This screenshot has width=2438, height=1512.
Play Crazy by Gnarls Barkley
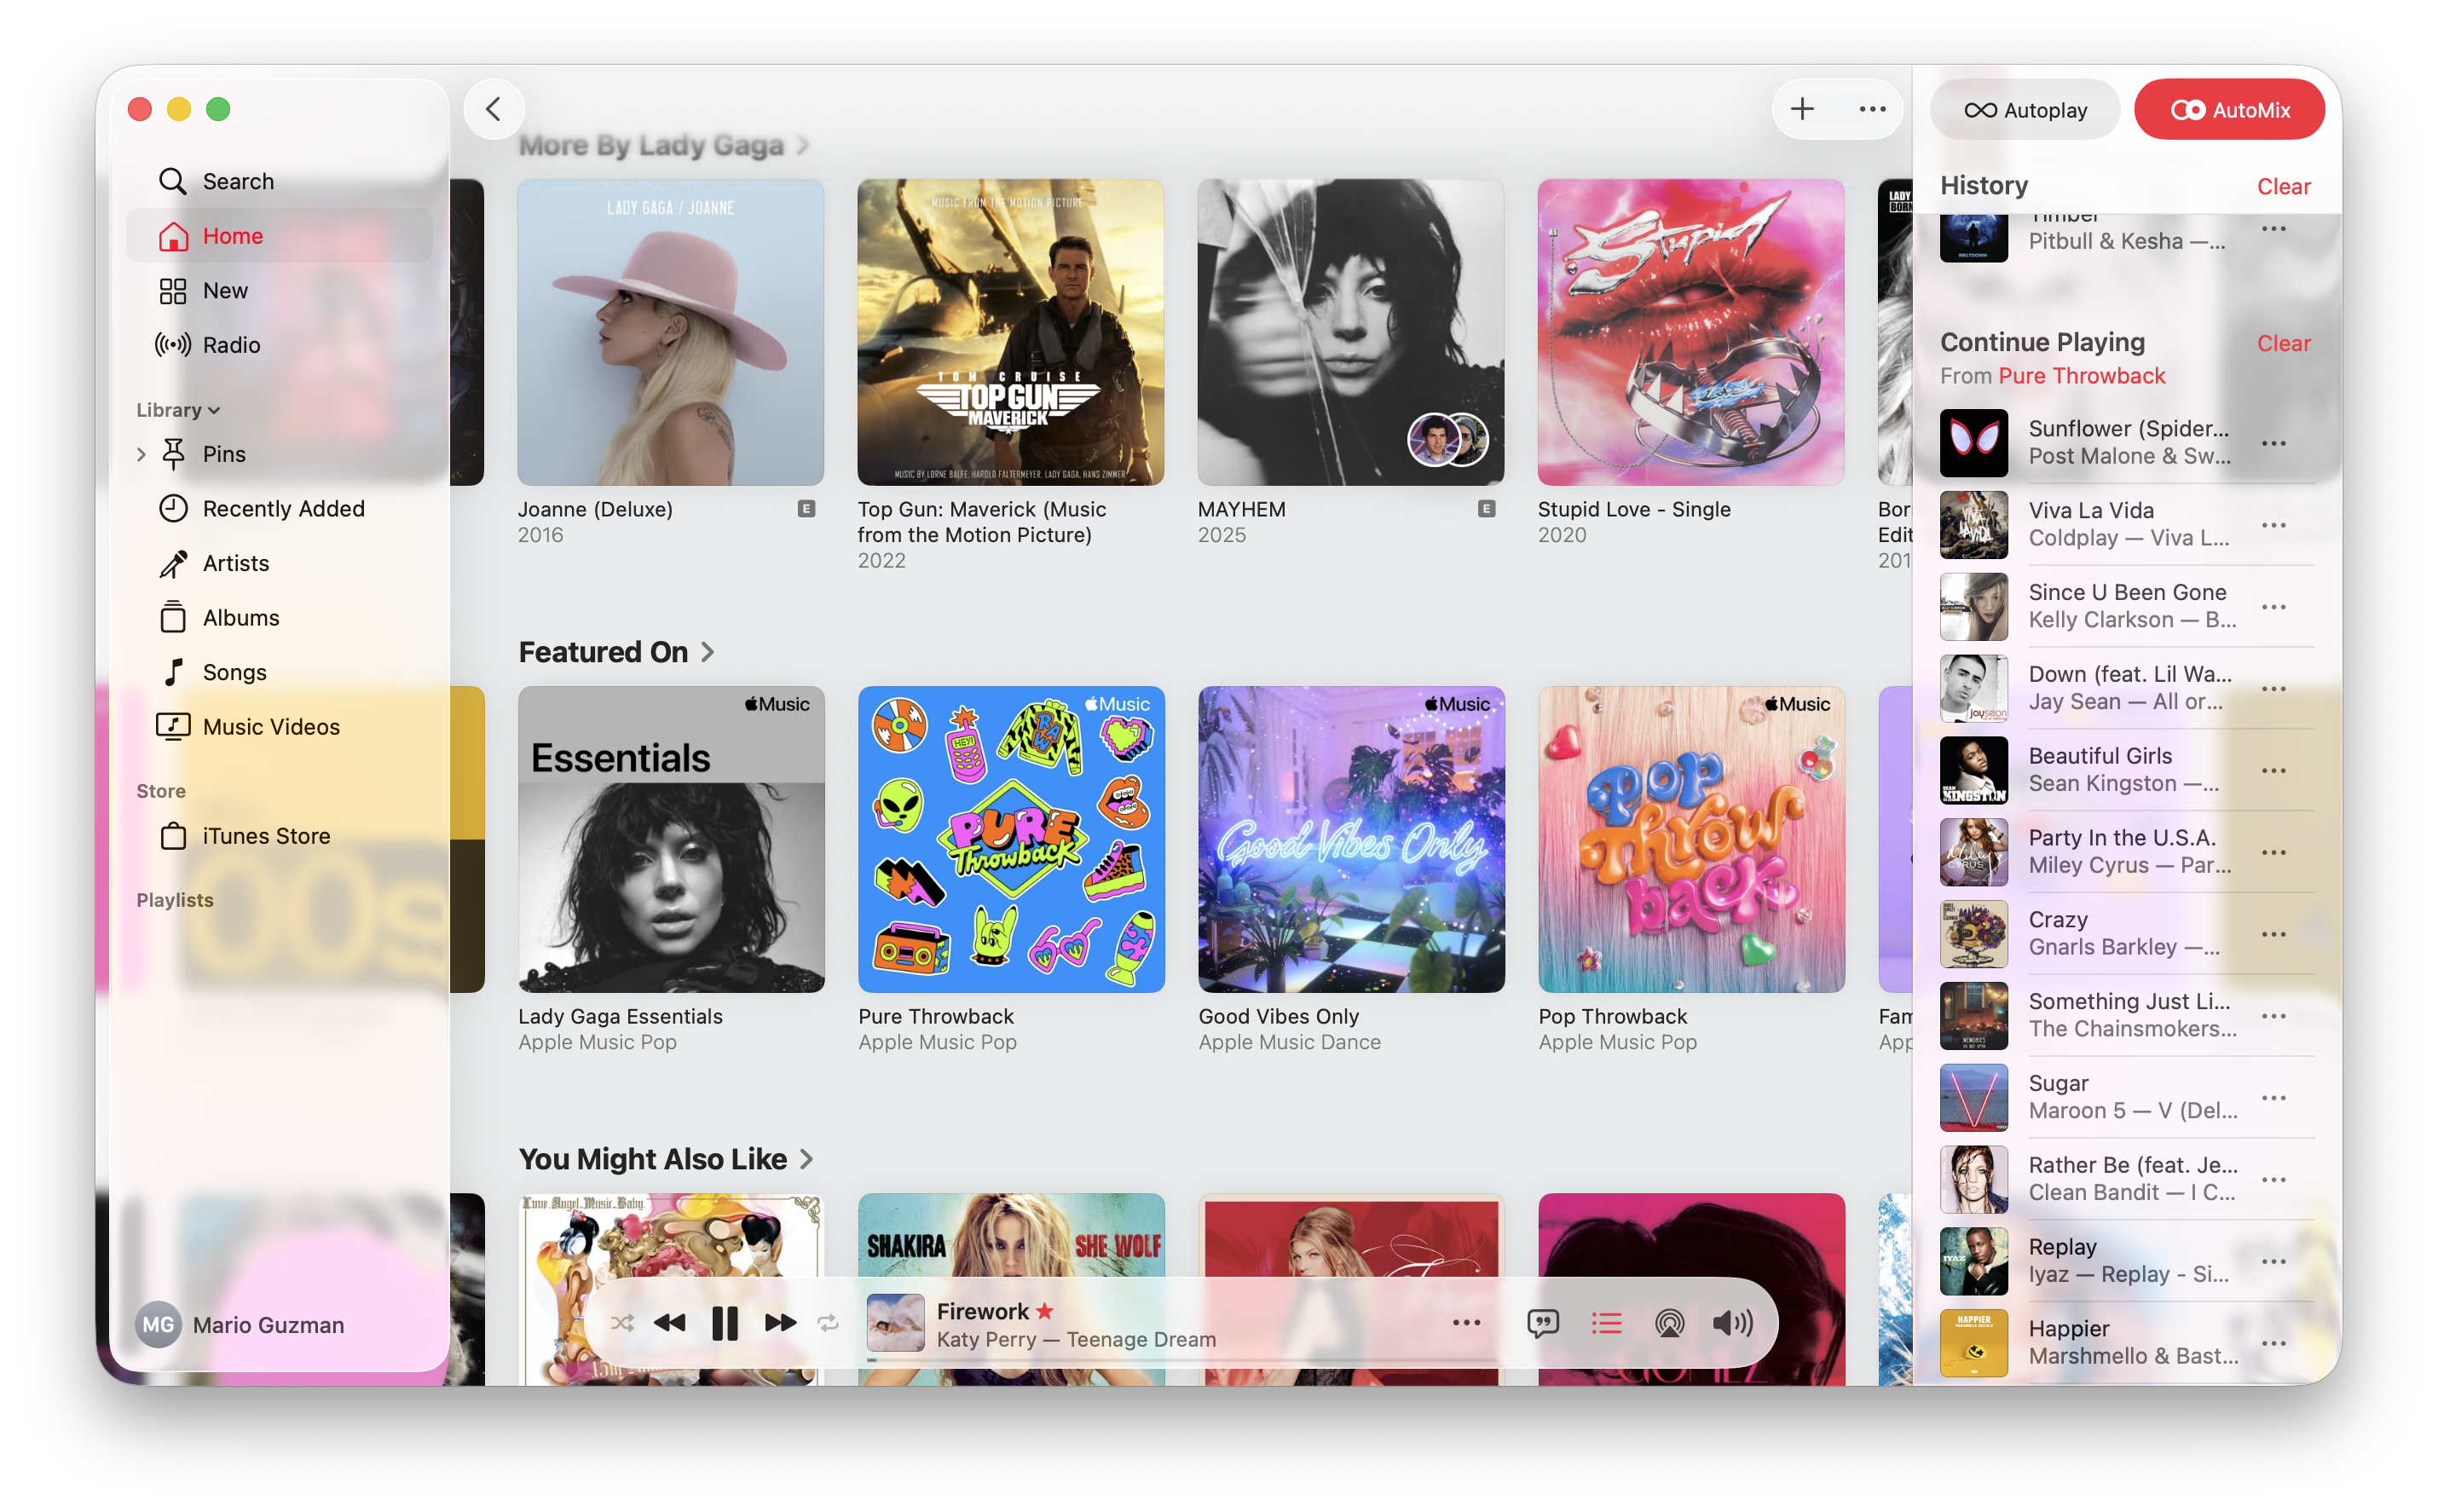[x=2125, y=934]
